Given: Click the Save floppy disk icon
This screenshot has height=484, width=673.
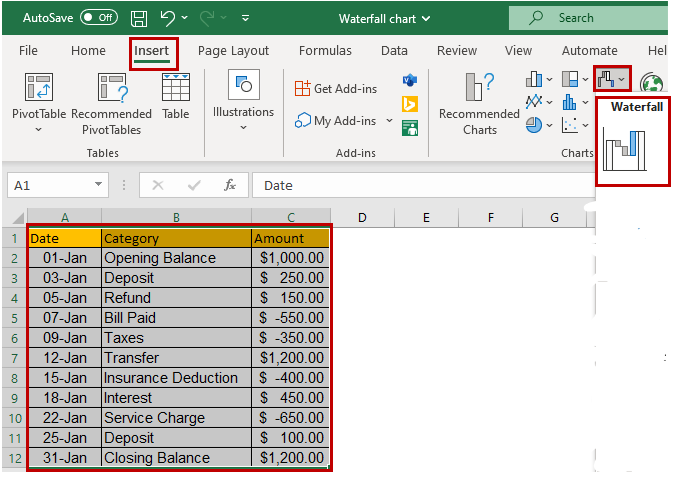Looking at the screenshot, I should click(139, 18).
